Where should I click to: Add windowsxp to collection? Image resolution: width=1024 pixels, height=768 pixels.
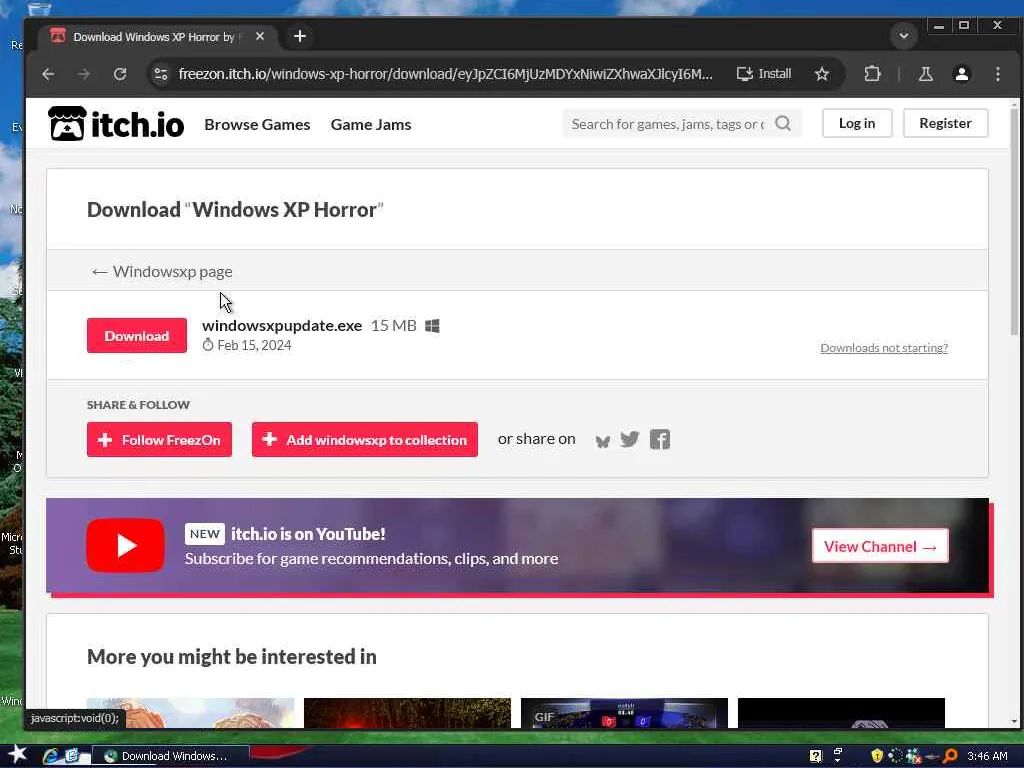pyautogui.click(x=364, y=440)
